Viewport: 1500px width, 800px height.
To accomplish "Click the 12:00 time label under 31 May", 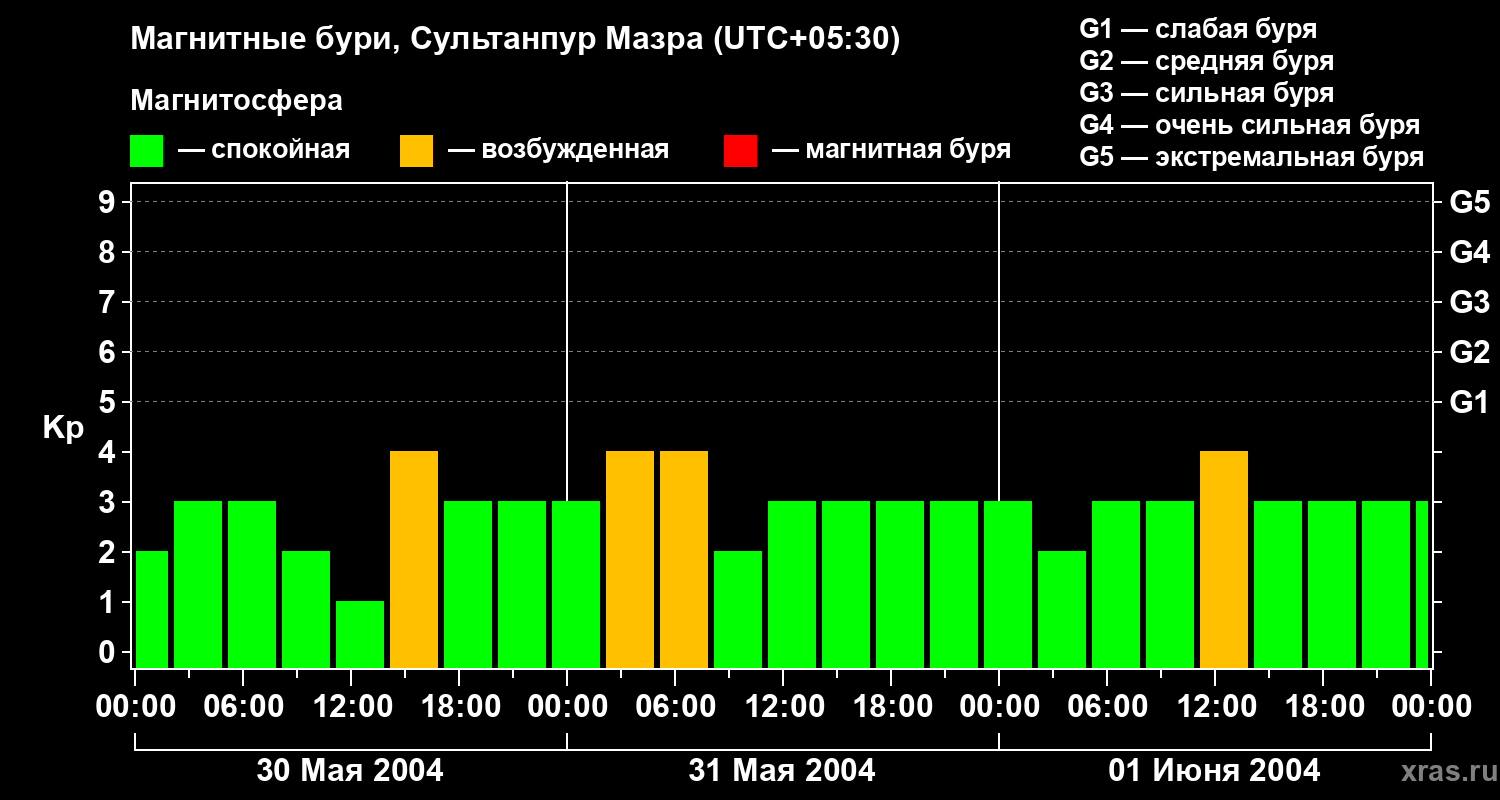I will coord(785,707).
